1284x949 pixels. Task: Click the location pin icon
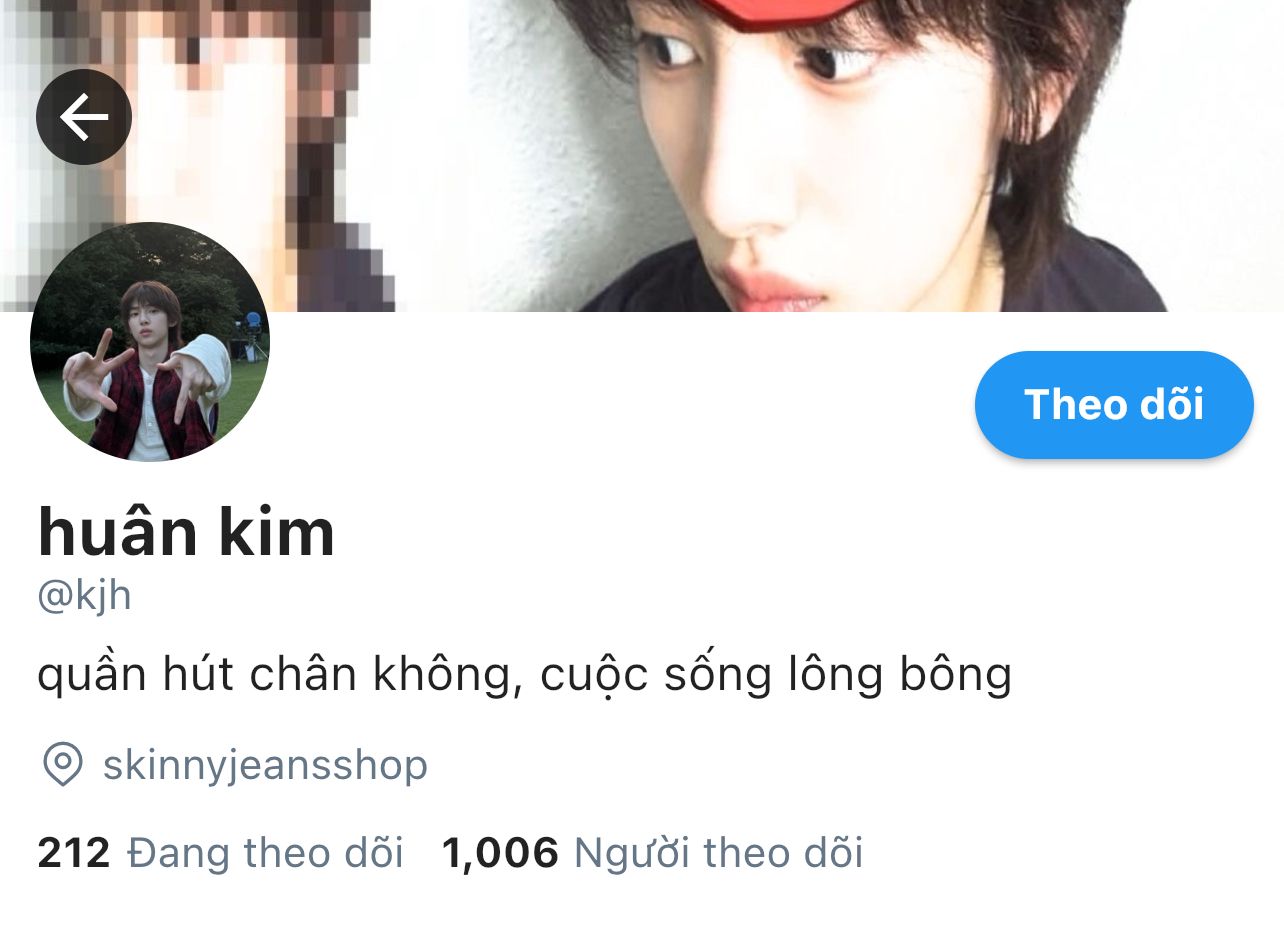(x=62, y=765)
